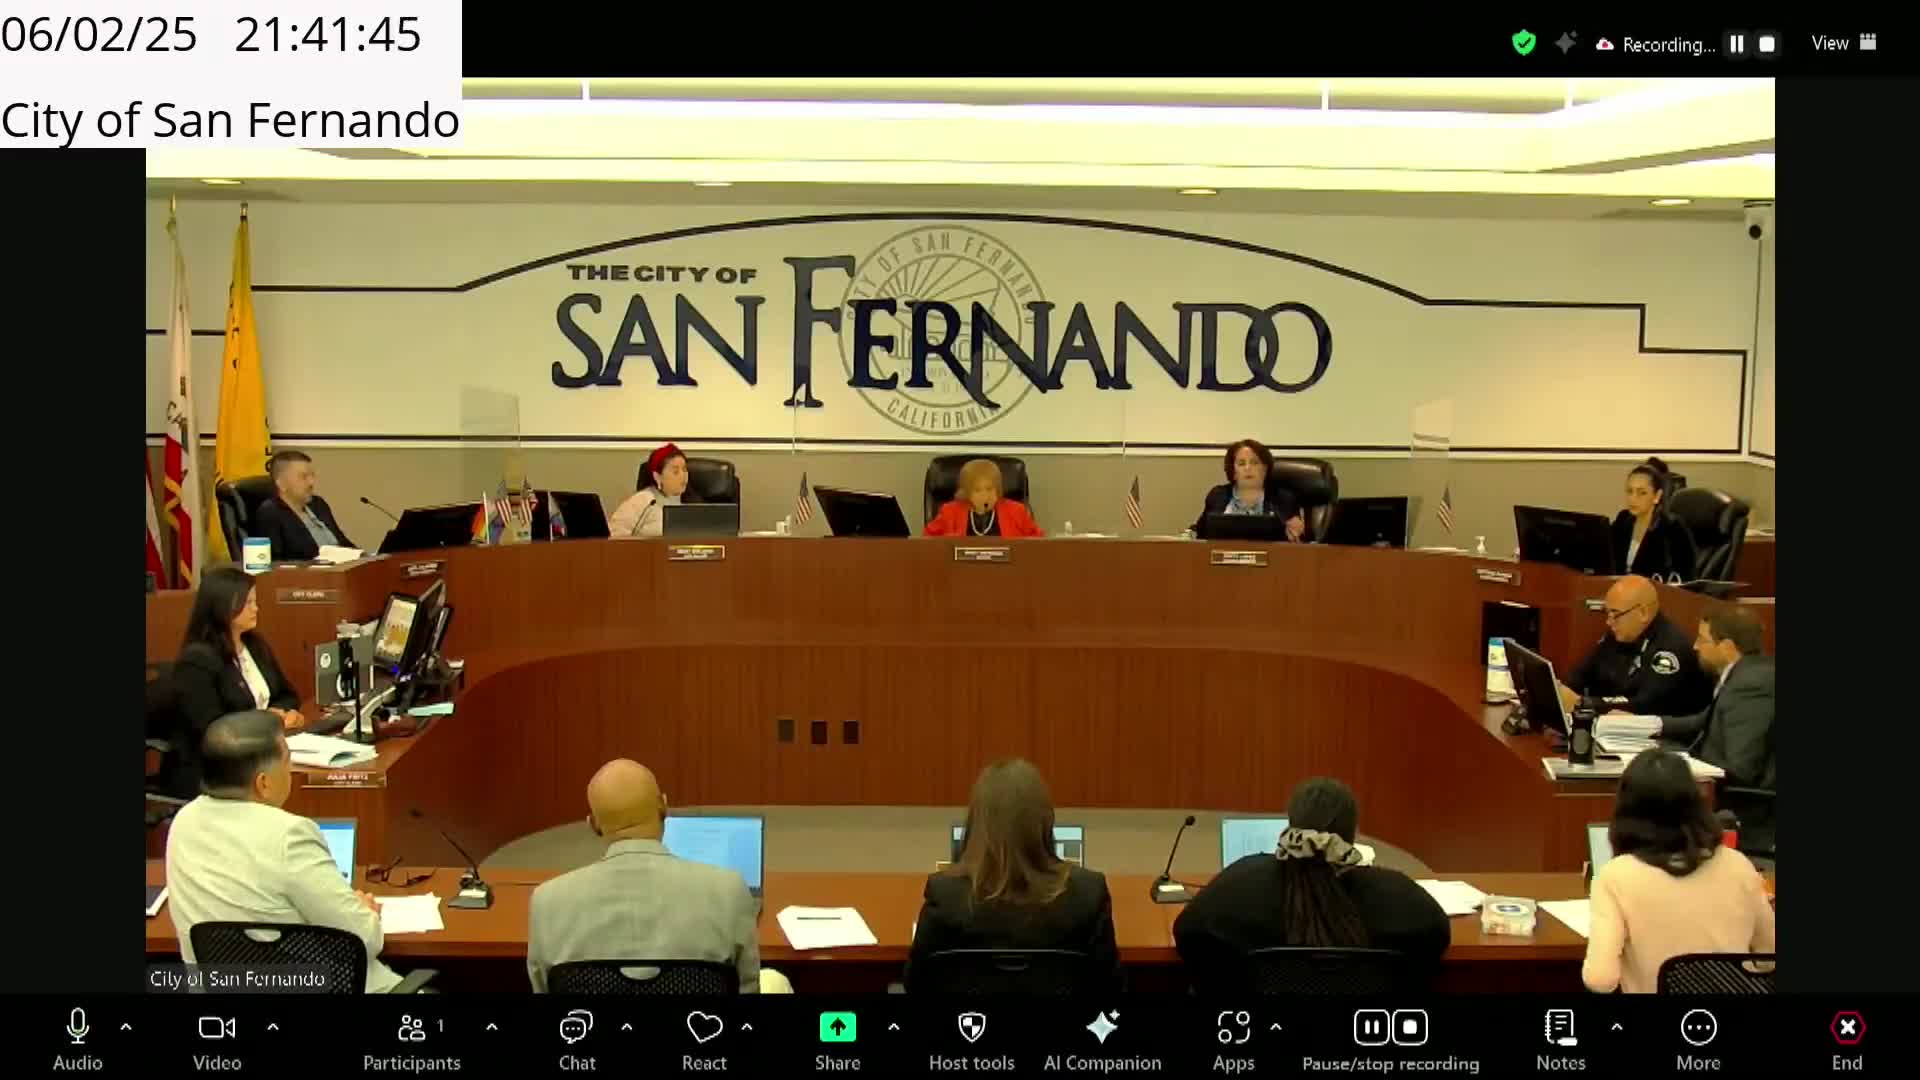Screen dimensions: 1920x1080
Task: Expand audio options arrow
Action: [126, 1027]
